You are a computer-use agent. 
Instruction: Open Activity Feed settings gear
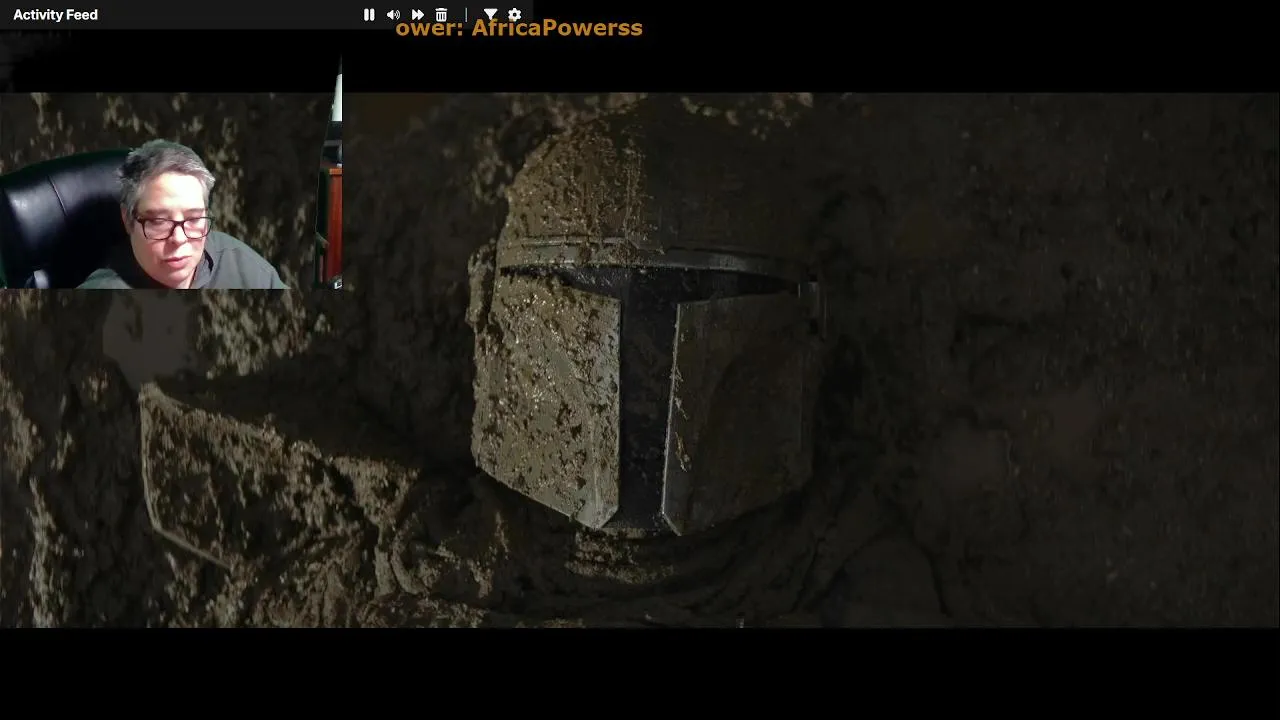point(514,15)
